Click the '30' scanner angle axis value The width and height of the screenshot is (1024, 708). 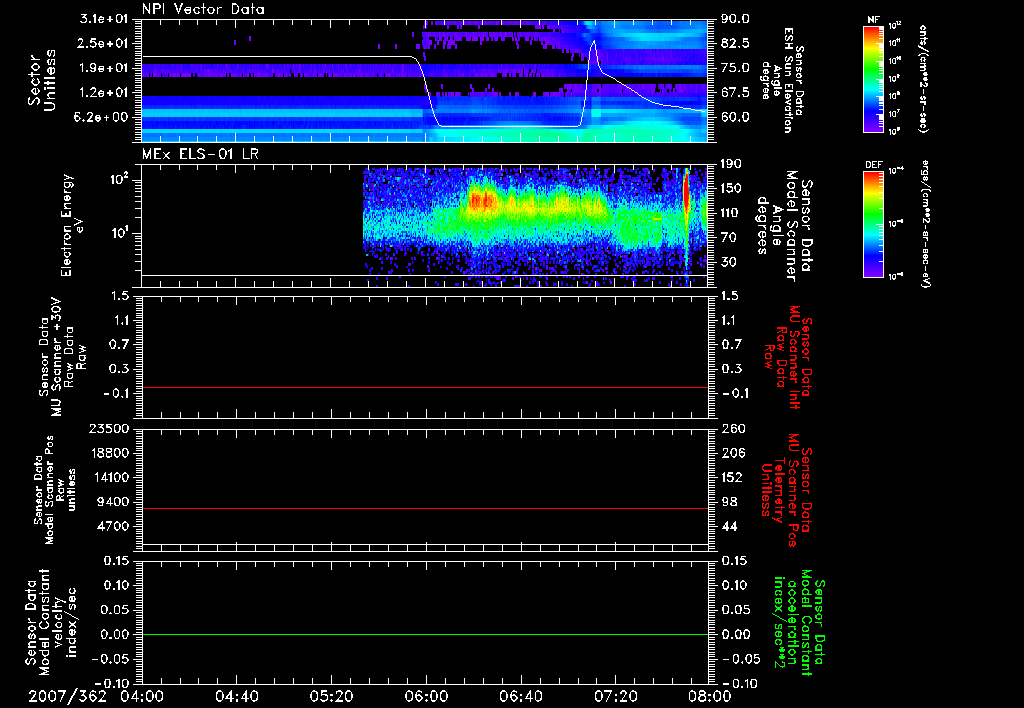click(x=731, y=263)
